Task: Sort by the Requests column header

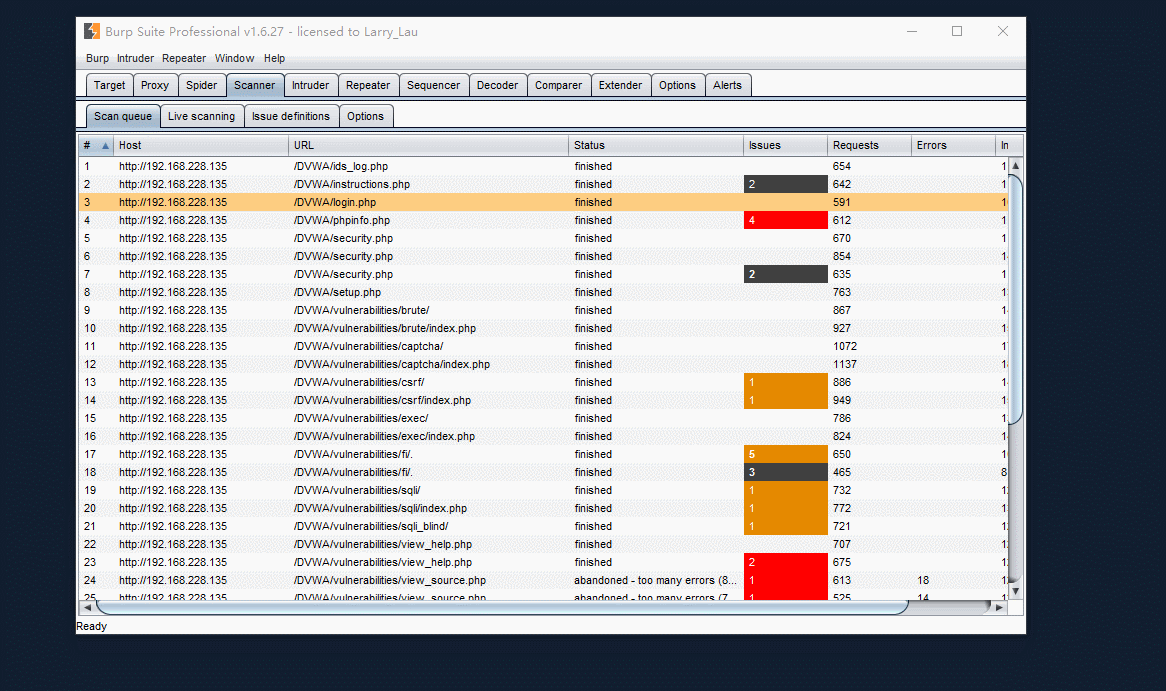Action: pyautogui.click(x=869, y=146)
